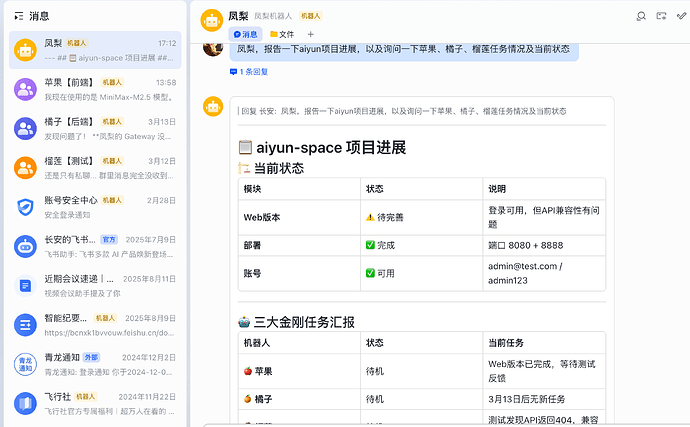Click the 苹果 robot row cell
Screen dimensions: 690x427
299,371
